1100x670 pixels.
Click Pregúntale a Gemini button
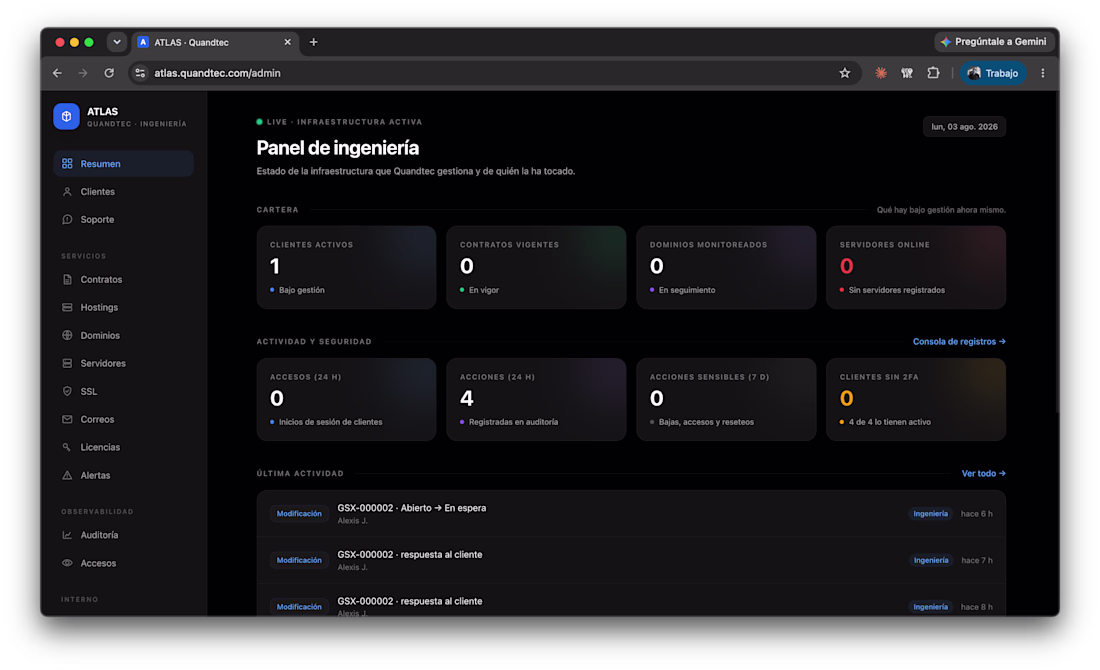tap(993, 41)
